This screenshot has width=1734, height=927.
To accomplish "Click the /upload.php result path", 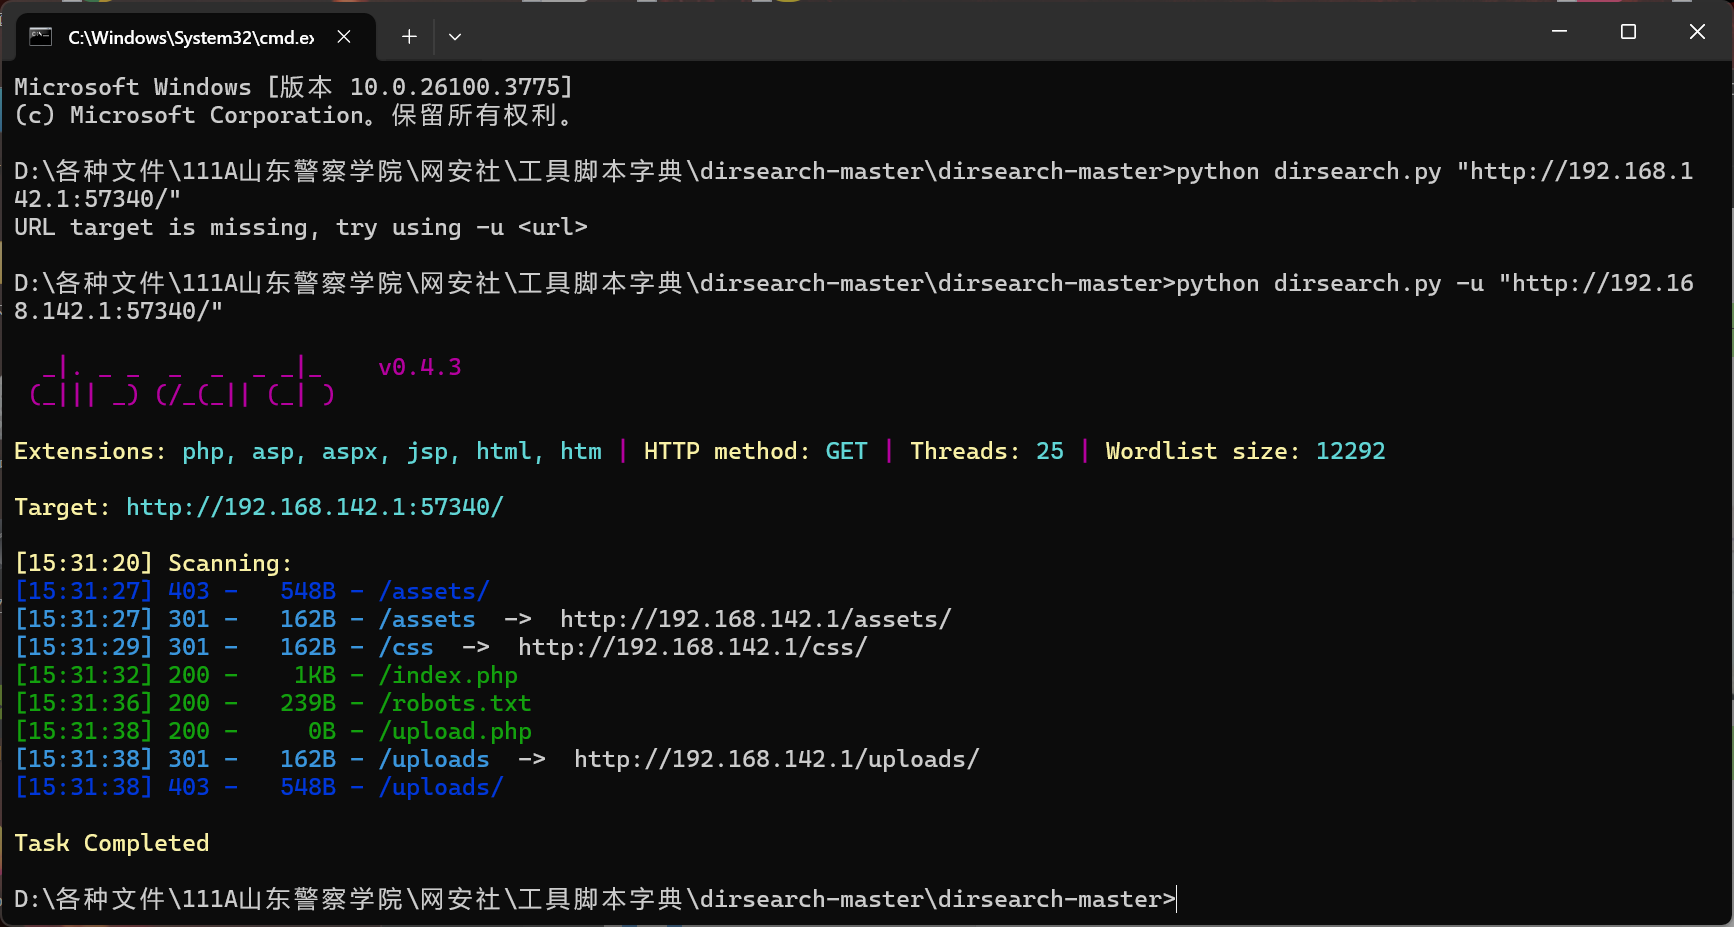I will tap(455, 731).
